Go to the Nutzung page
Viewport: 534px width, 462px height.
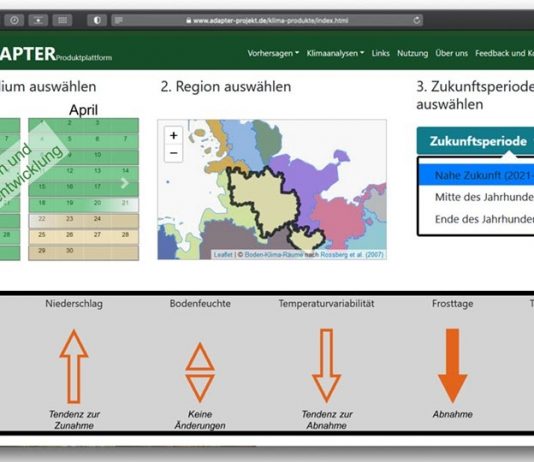412,53
